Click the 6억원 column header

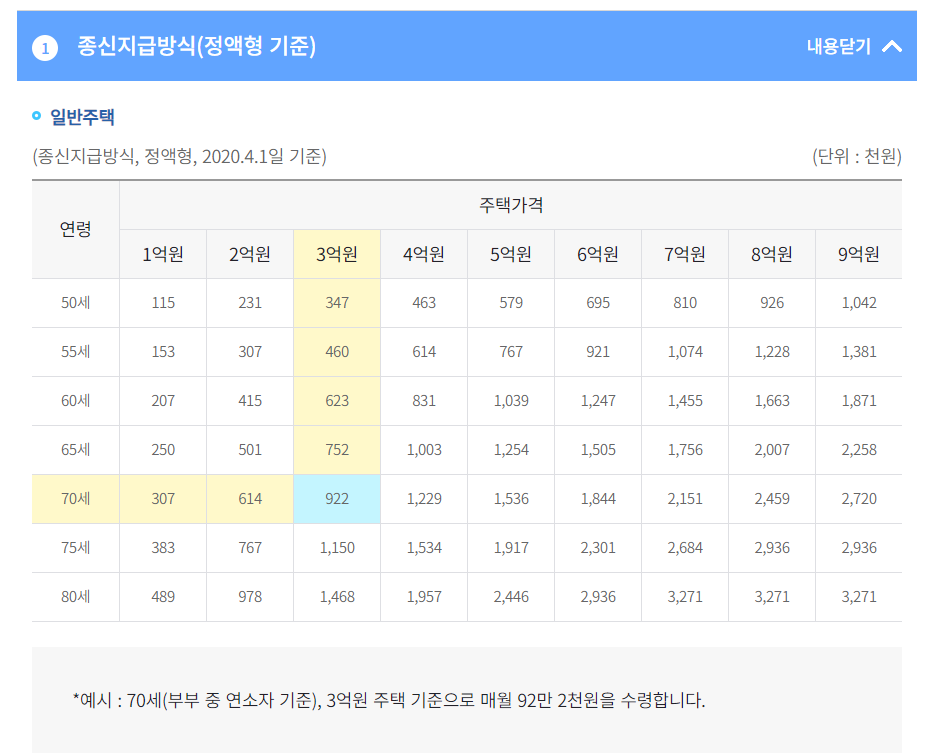(x=598, y=254)
